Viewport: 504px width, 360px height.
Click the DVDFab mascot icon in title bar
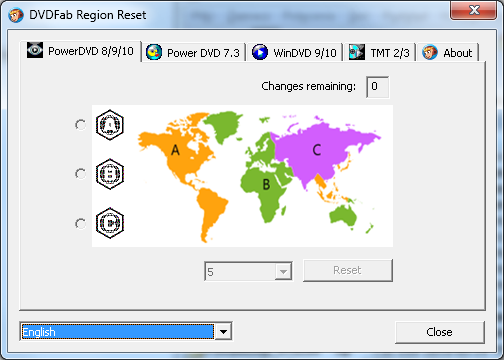tap(16, 15)
